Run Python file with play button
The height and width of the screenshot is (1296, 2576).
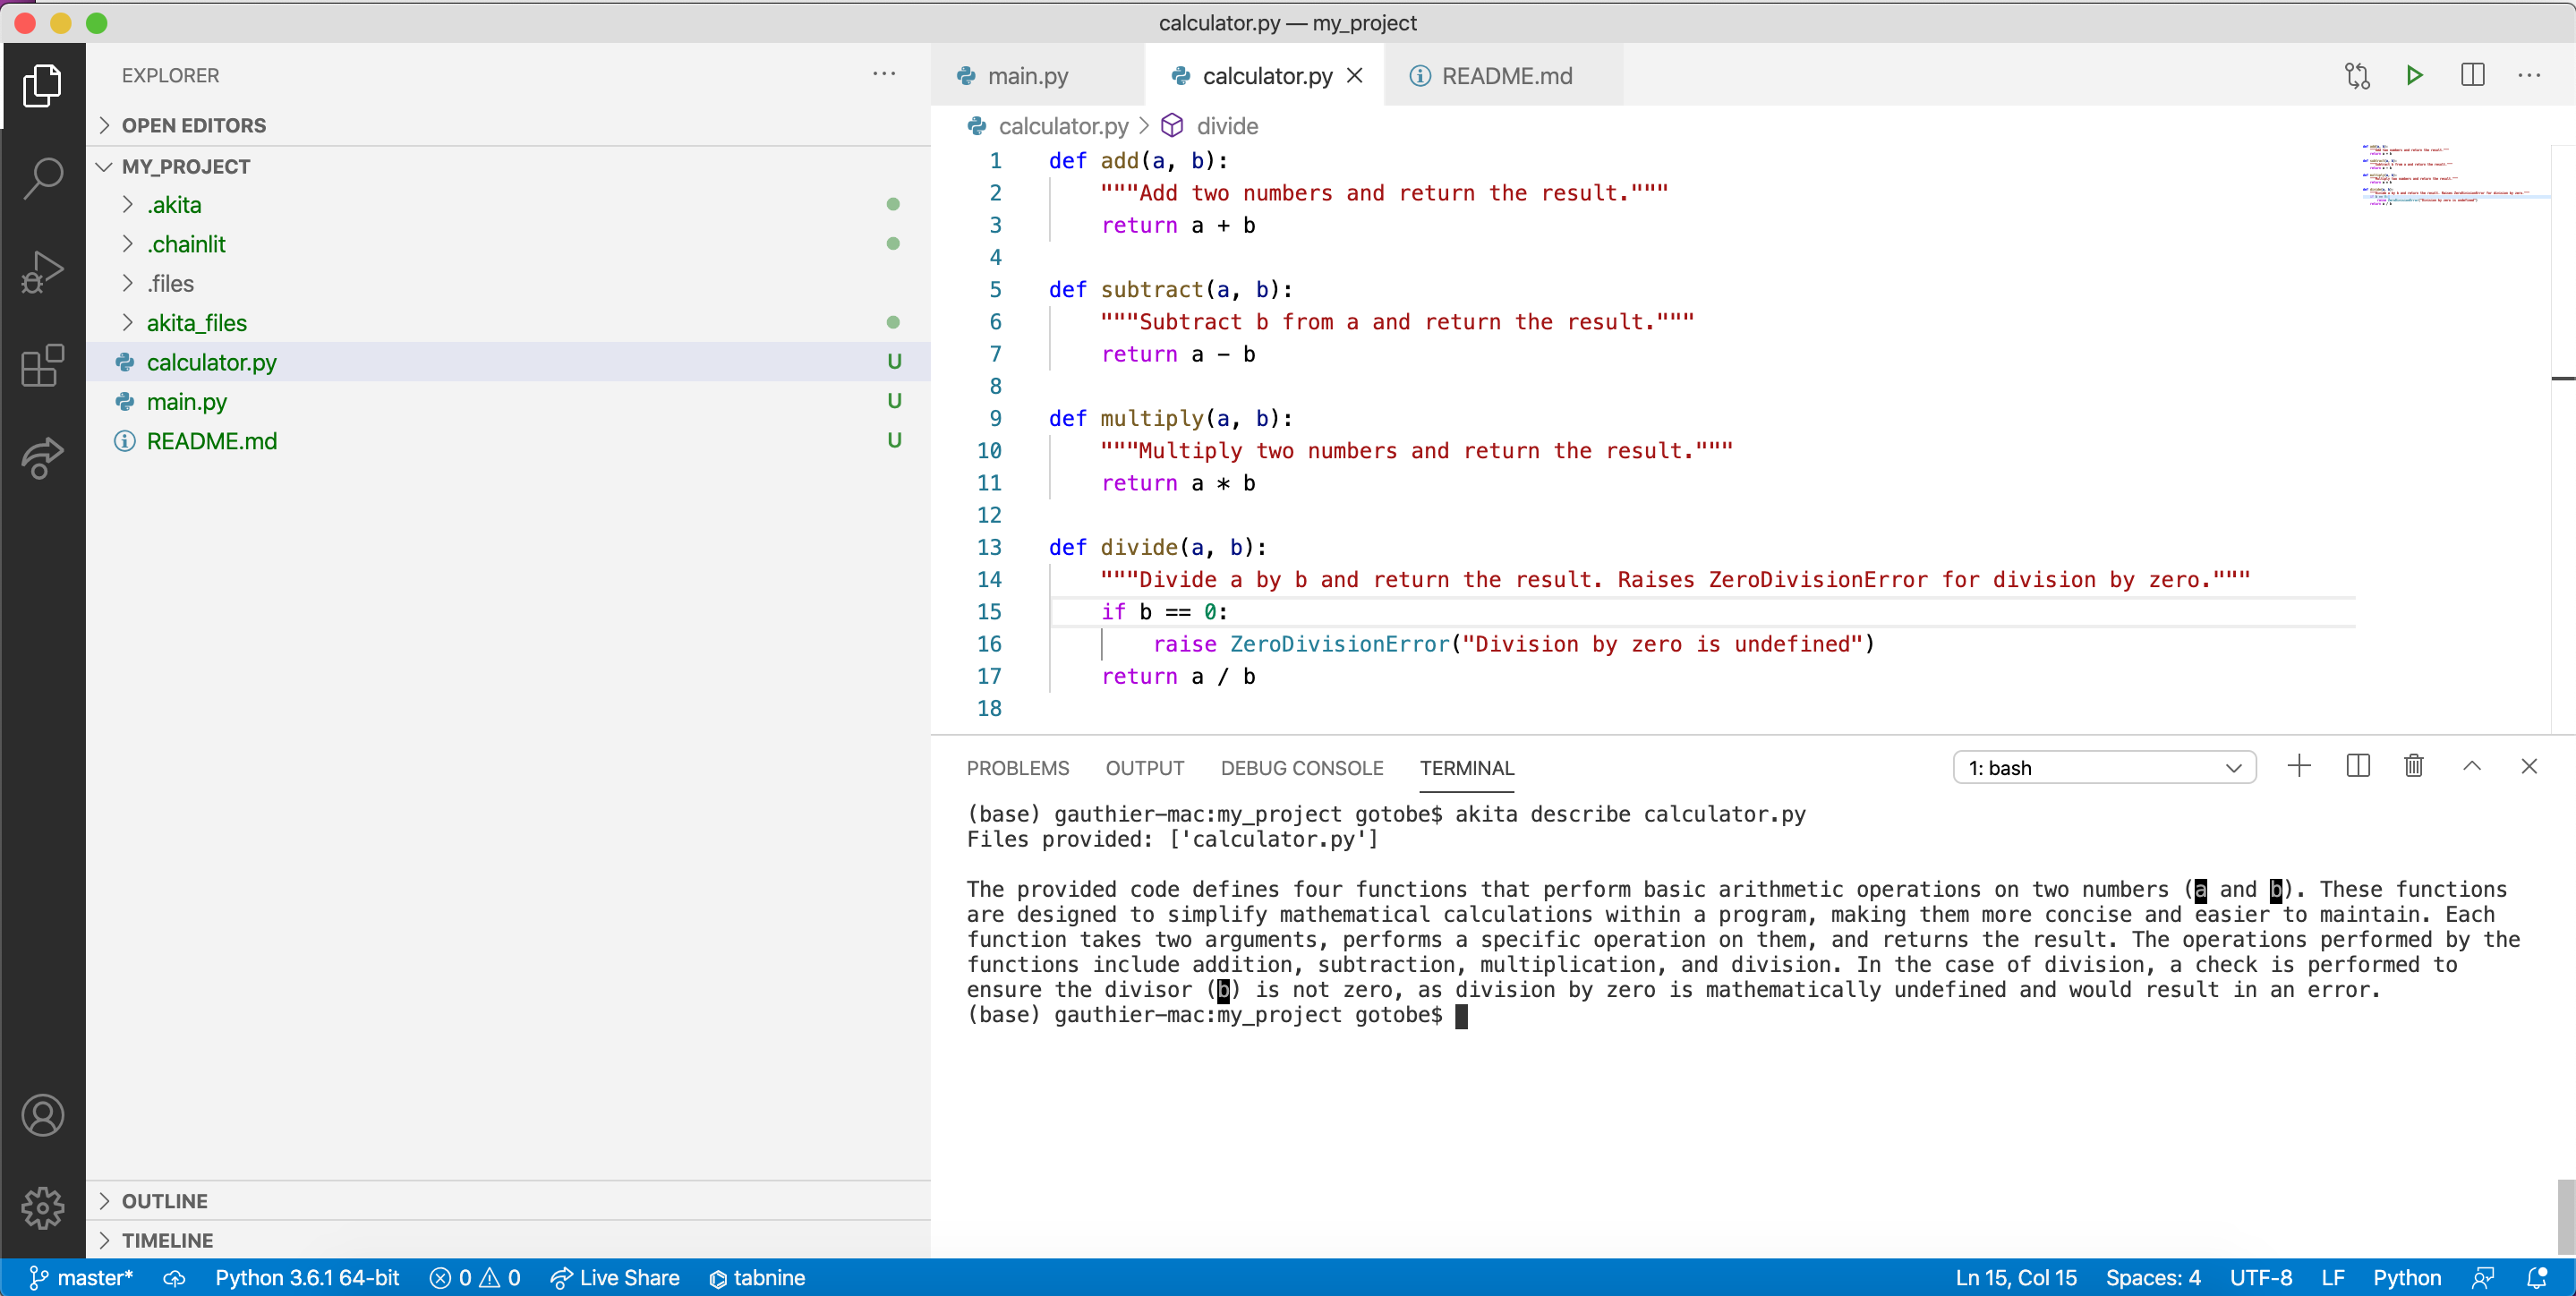click(x=2413, y=75)
